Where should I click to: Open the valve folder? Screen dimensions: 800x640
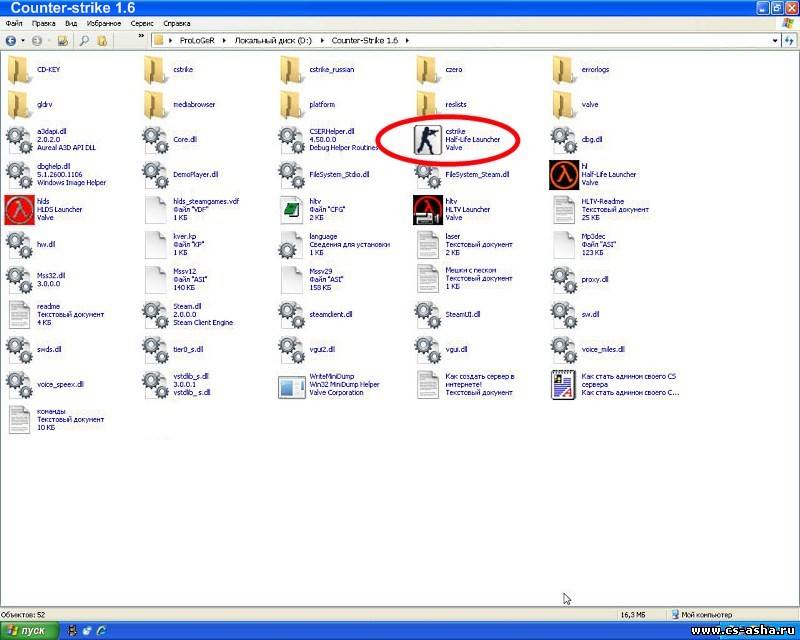pos(565,104)
